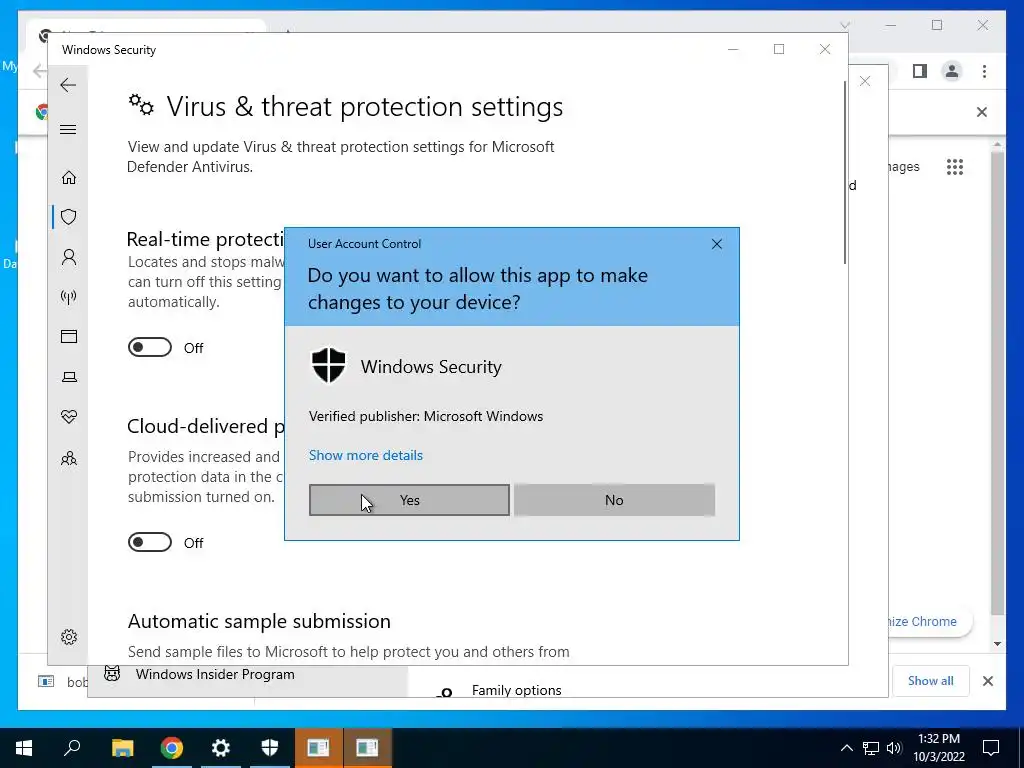Click the Chrome page vertical scrollbar
The width and height of the screenshot is (1024, 768).
coord(997,383)
